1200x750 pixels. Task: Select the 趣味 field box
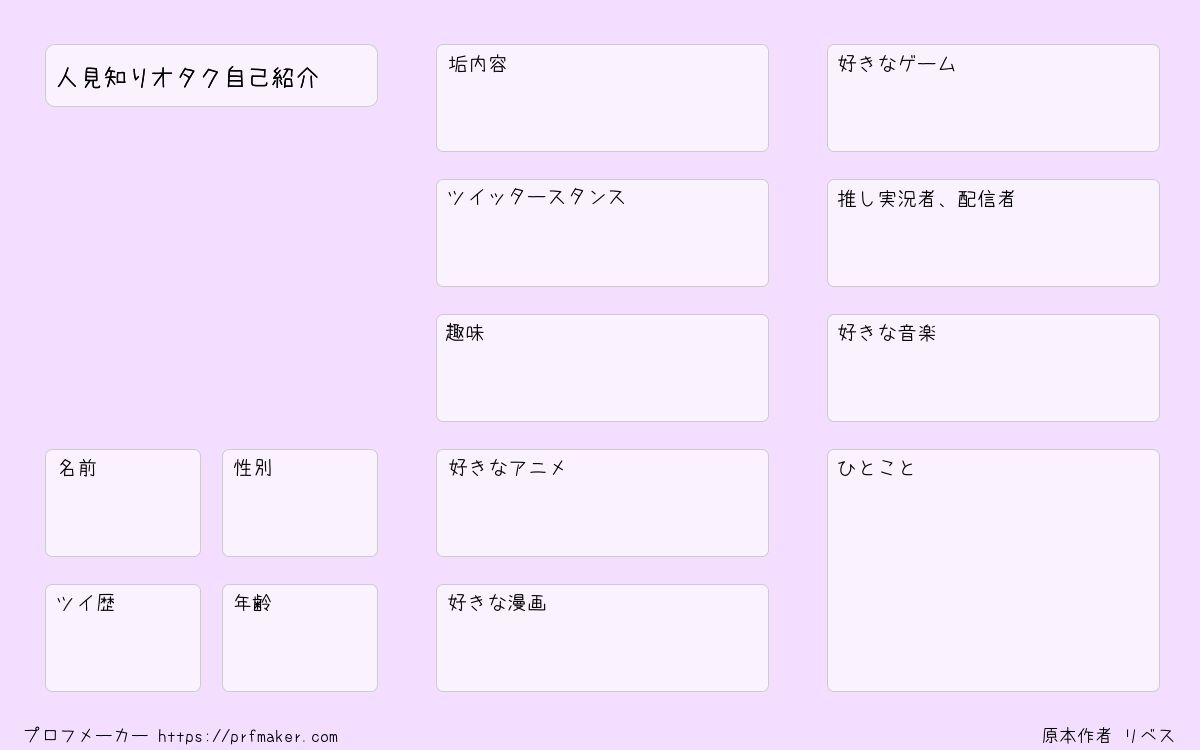[602, 368]
